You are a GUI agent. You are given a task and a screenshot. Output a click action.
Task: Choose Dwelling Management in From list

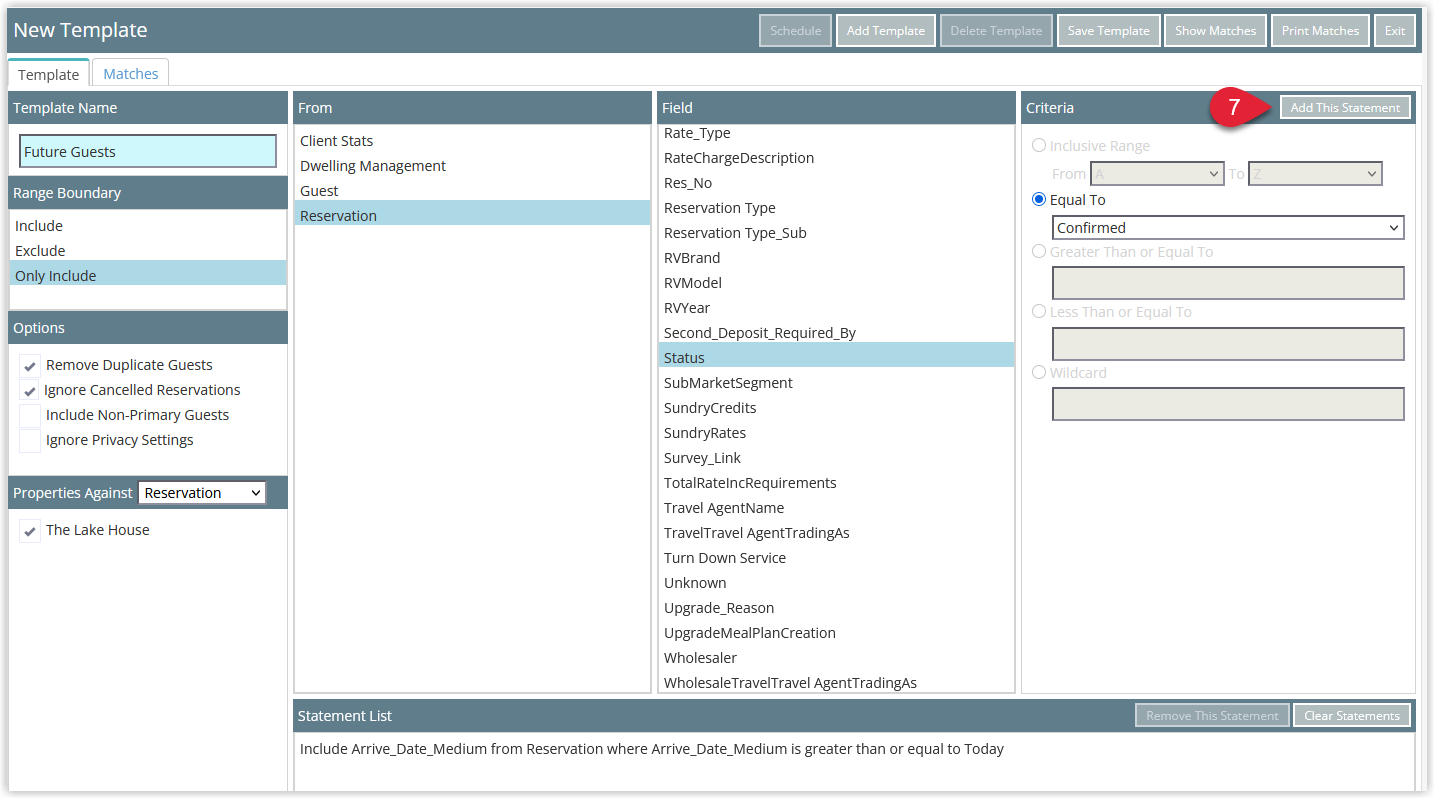pyautogui.click(x=472, y=166)
